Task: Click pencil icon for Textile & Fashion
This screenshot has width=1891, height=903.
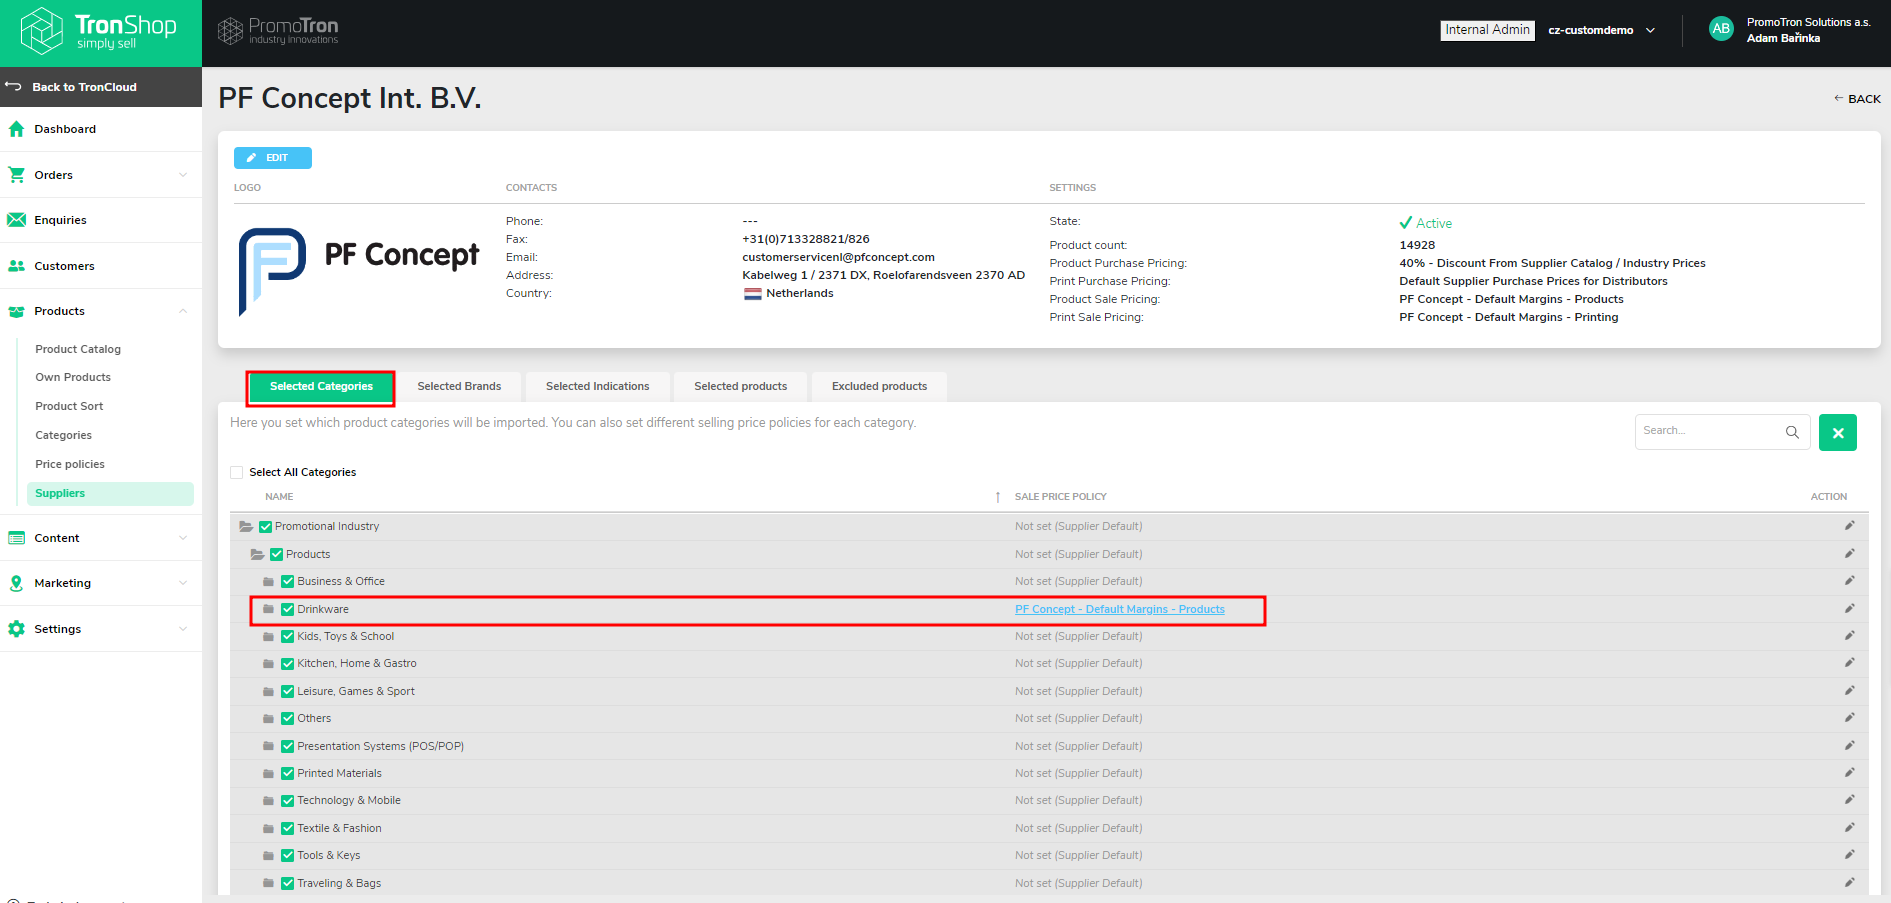Action: 1849,828
